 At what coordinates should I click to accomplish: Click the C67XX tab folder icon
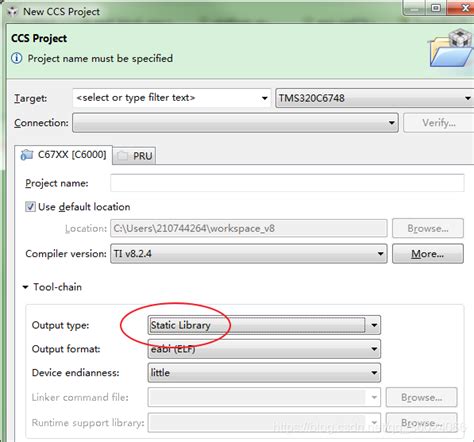tap(27, 155)
